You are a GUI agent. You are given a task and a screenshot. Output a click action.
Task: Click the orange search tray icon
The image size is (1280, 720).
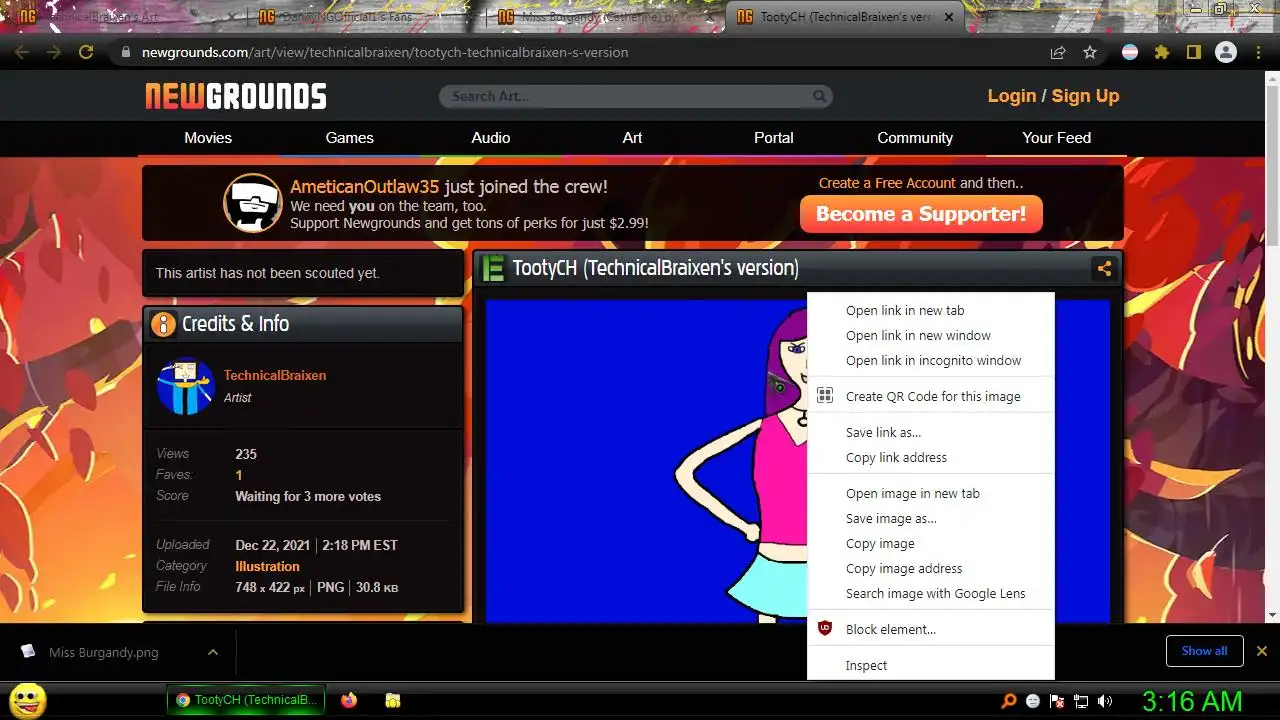1009,701
